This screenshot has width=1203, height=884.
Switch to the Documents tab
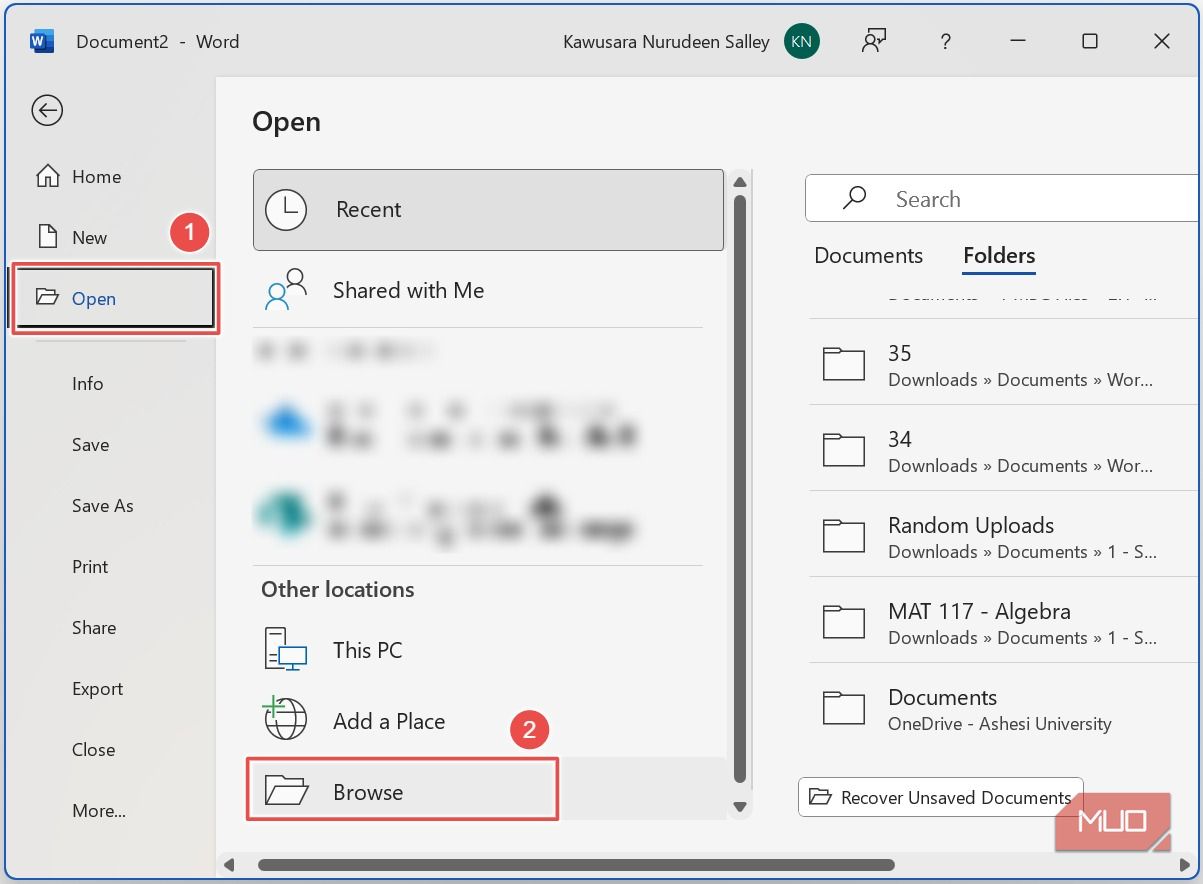[x=868, y=256]
